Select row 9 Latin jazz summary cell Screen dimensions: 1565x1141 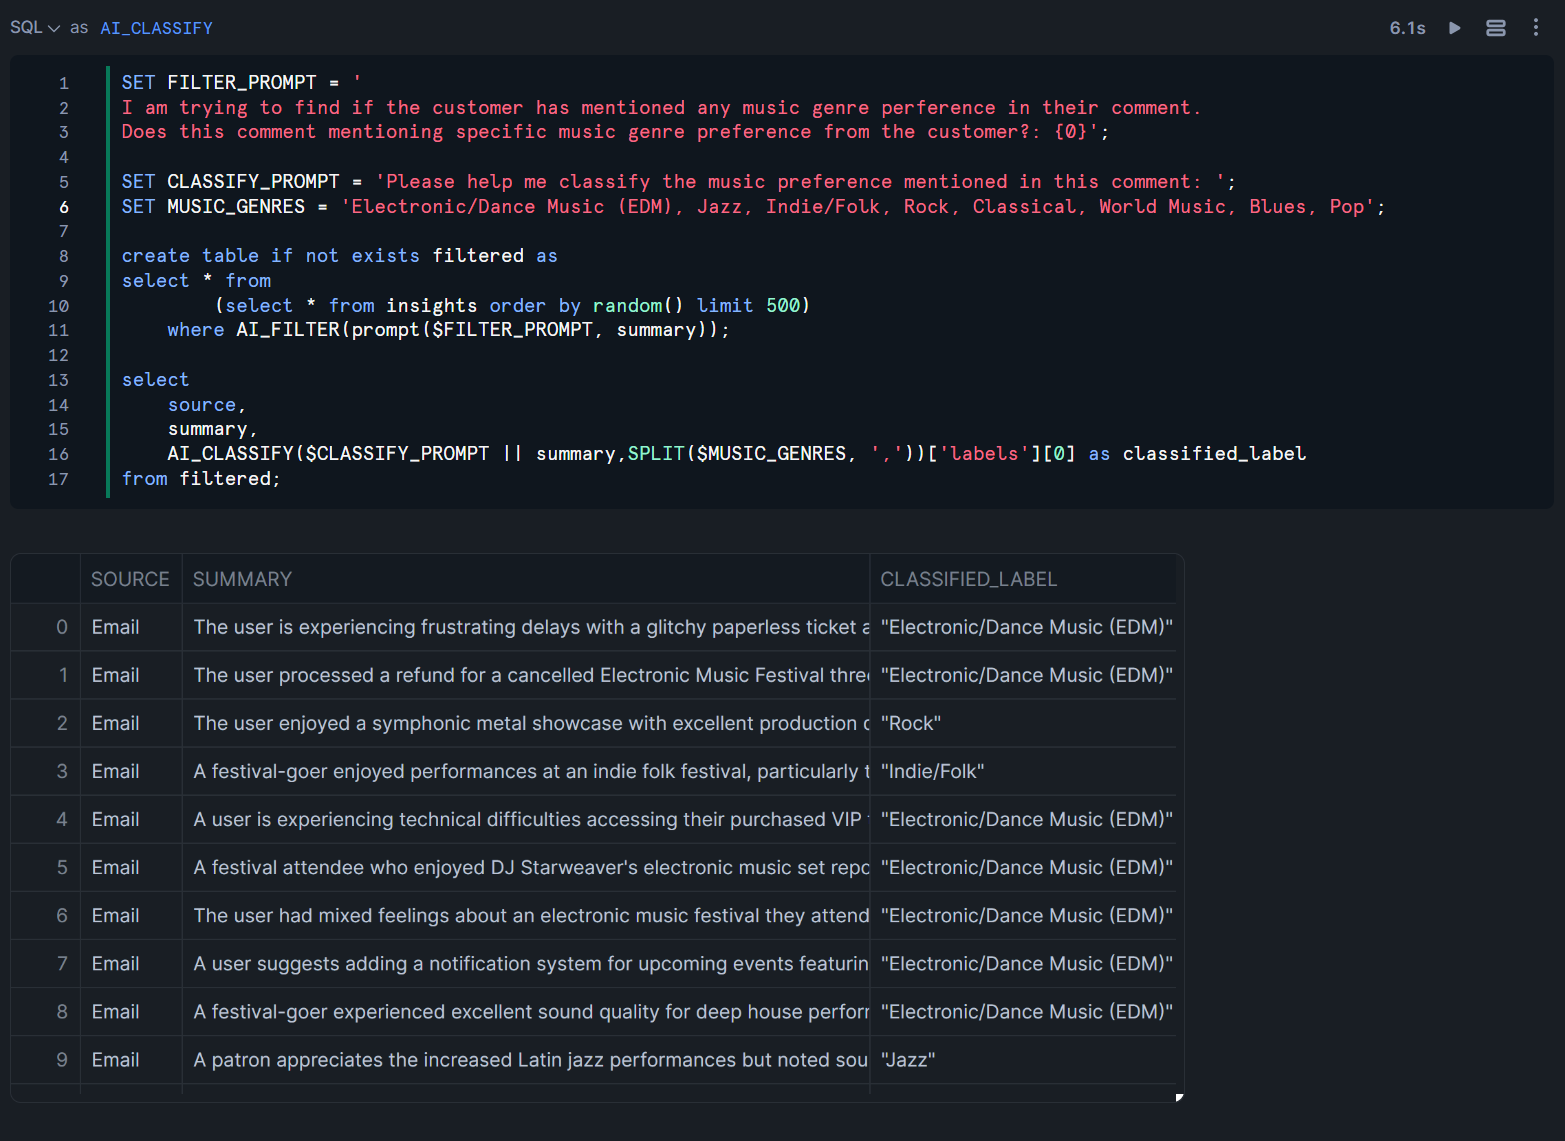click(x=526, y=1059)
